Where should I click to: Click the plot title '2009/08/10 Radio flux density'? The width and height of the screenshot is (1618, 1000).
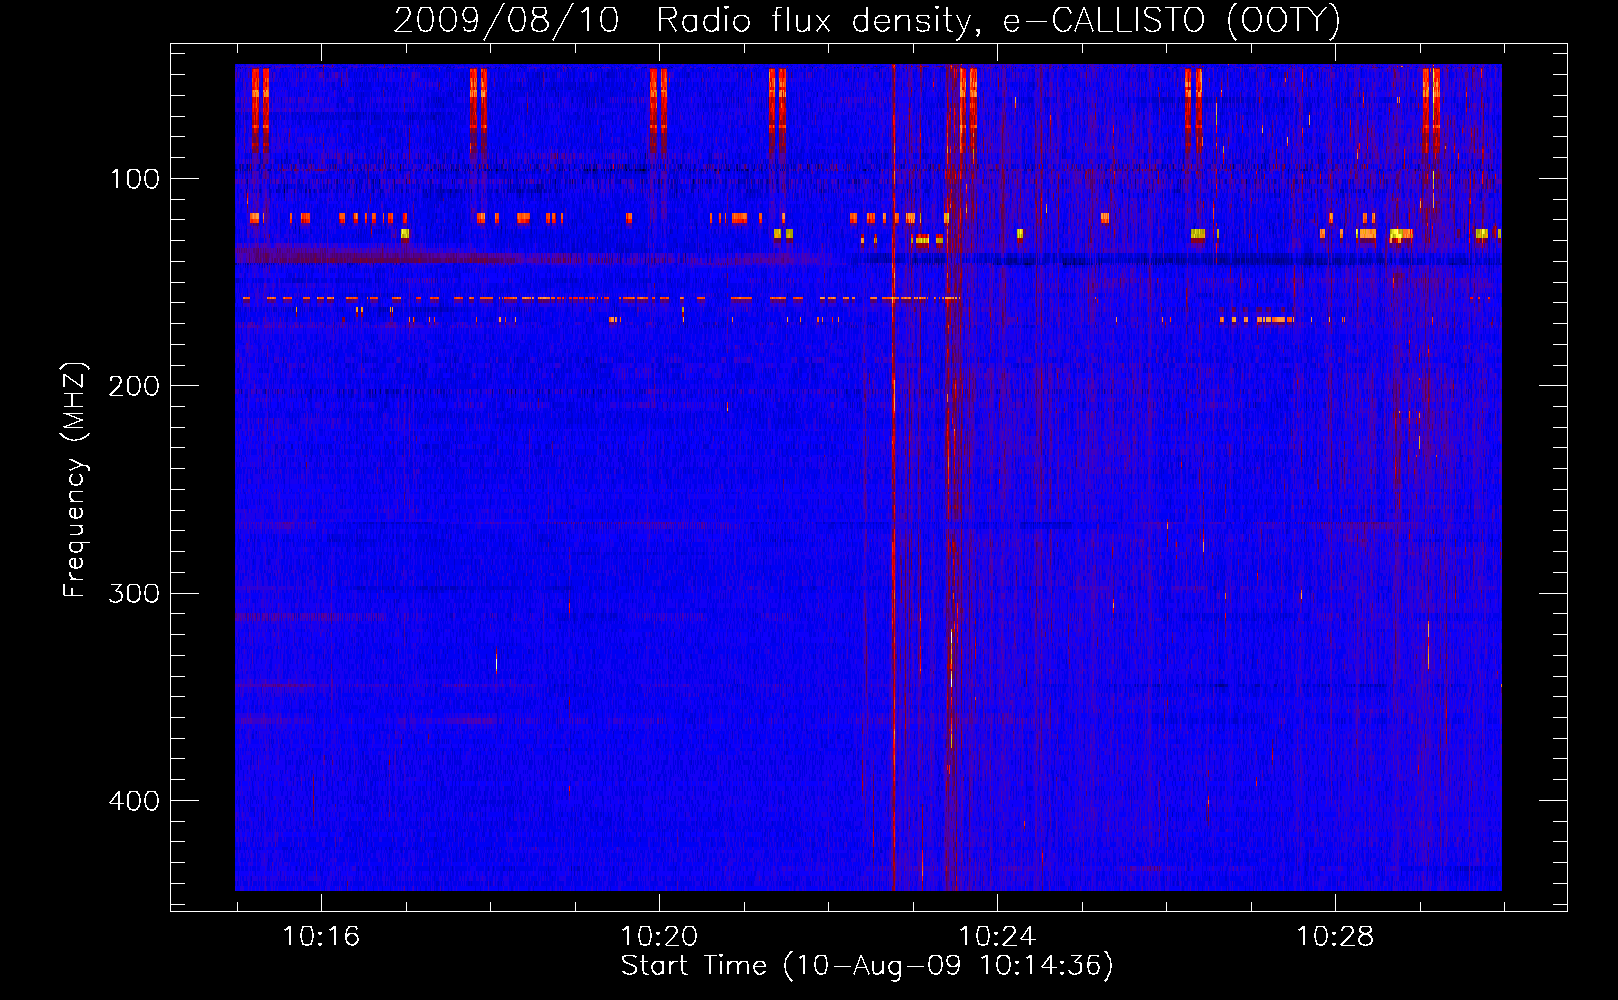click(866, 21)
